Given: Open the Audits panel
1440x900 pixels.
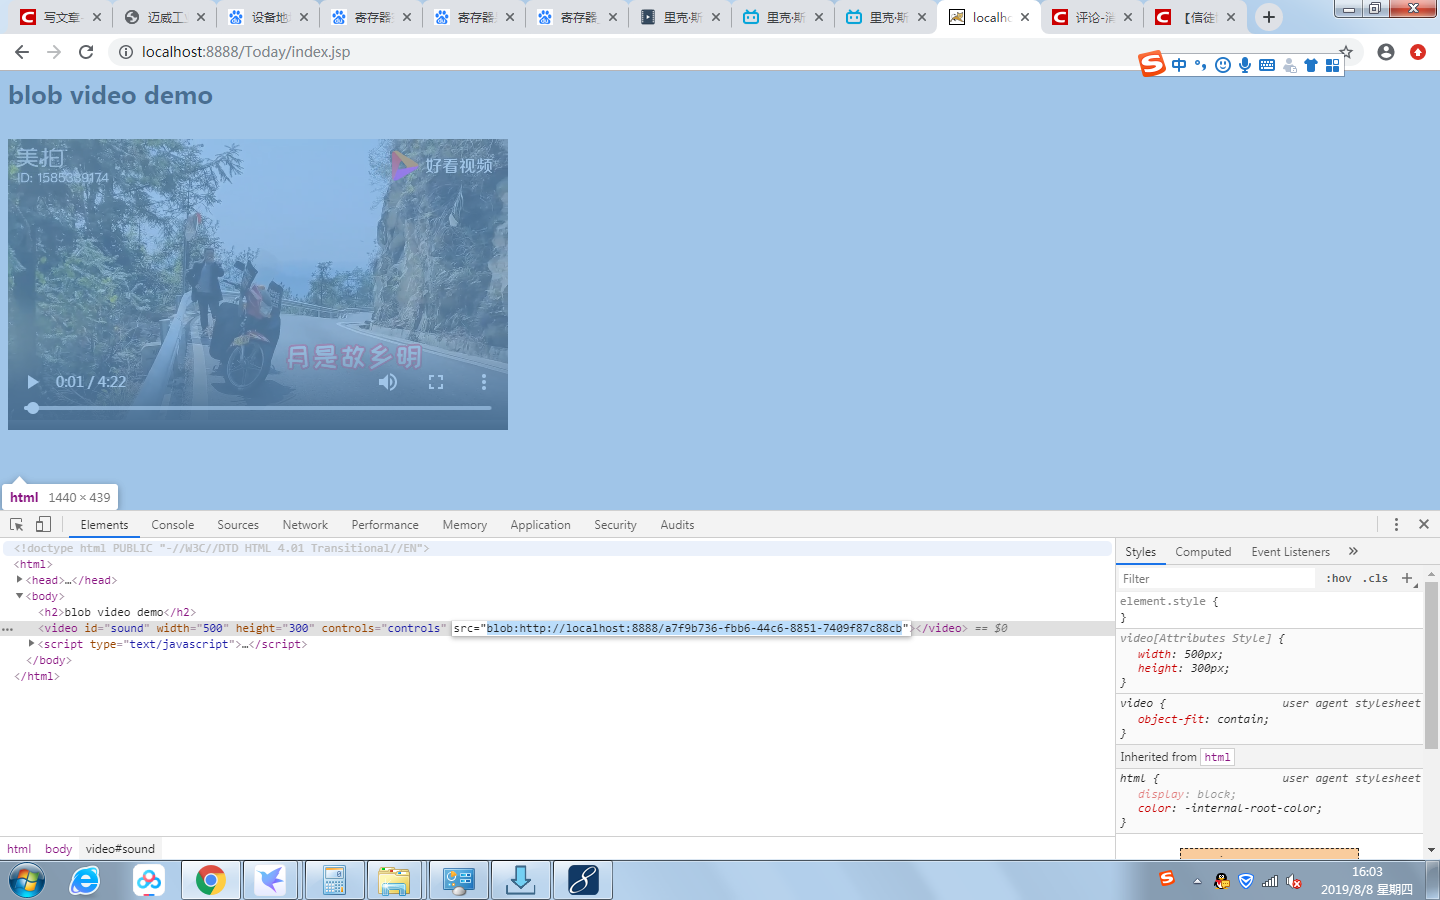Looking at the screenshot, I should coord(677,525).
